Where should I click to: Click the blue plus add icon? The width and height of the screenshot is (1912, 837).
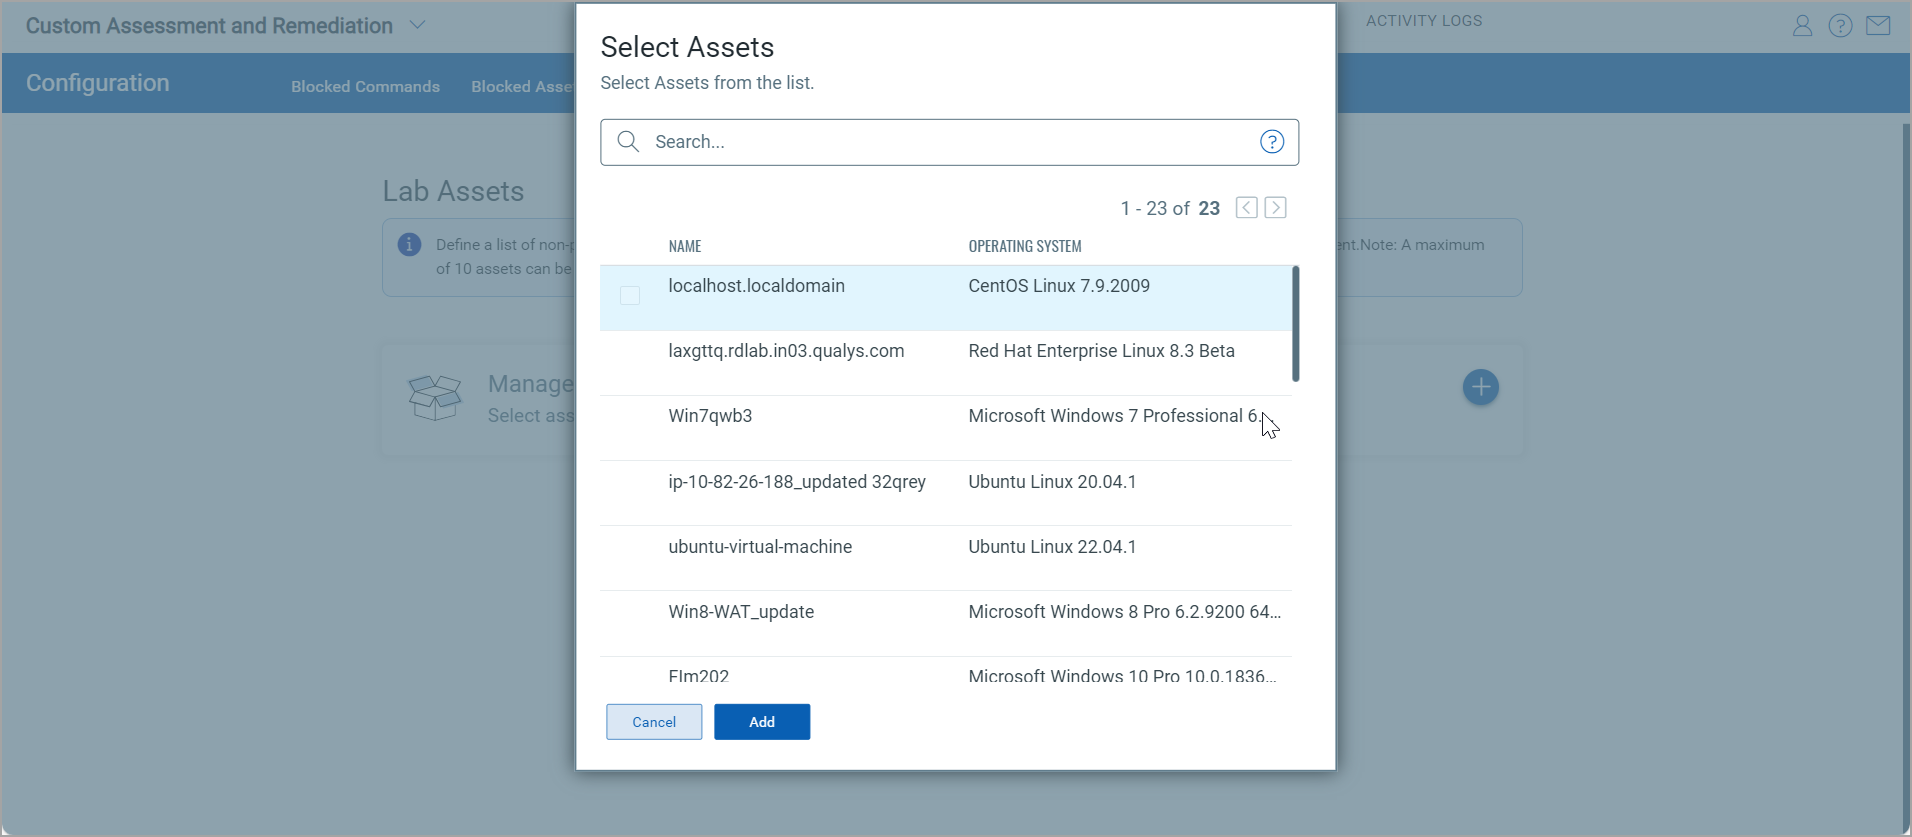tap(1480, 387)
